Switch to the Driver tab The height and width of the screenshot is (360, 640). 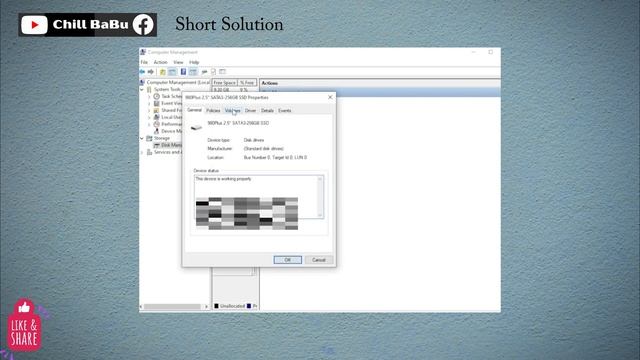click(x=250, y=111)
